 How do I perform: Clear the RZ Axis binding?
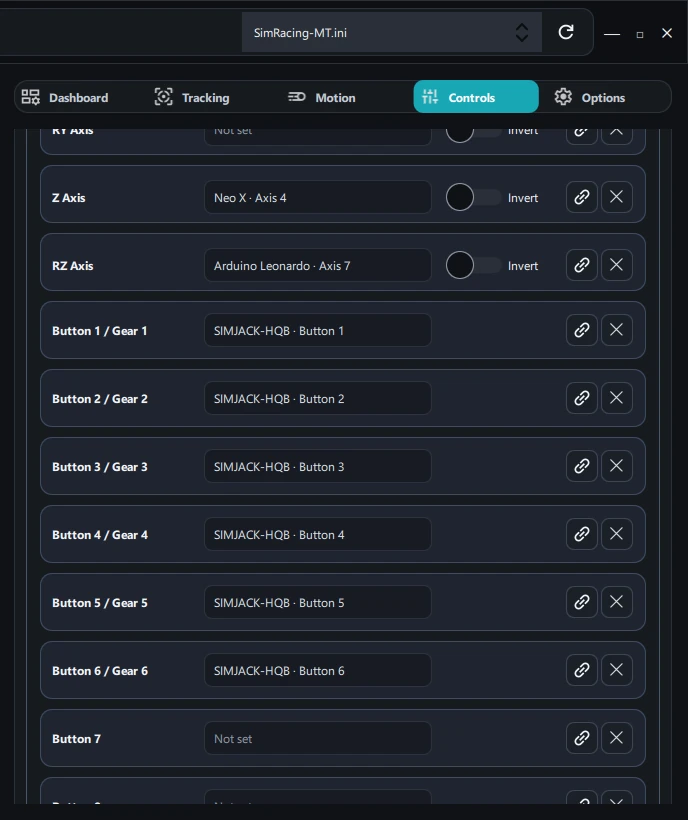pos(616,265)
